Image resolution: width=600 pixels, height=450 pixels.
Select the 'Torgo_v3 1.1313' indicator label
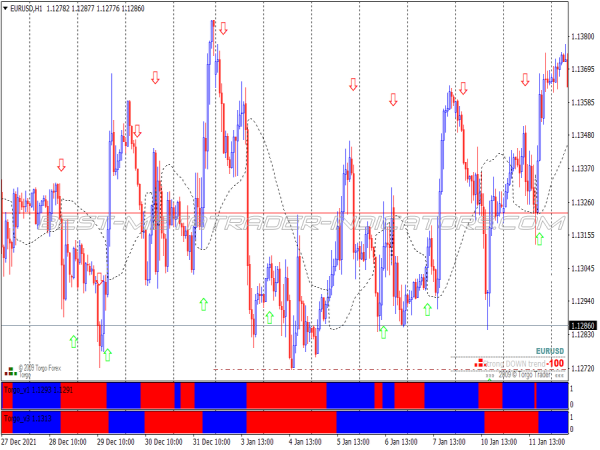pos(28,418)
